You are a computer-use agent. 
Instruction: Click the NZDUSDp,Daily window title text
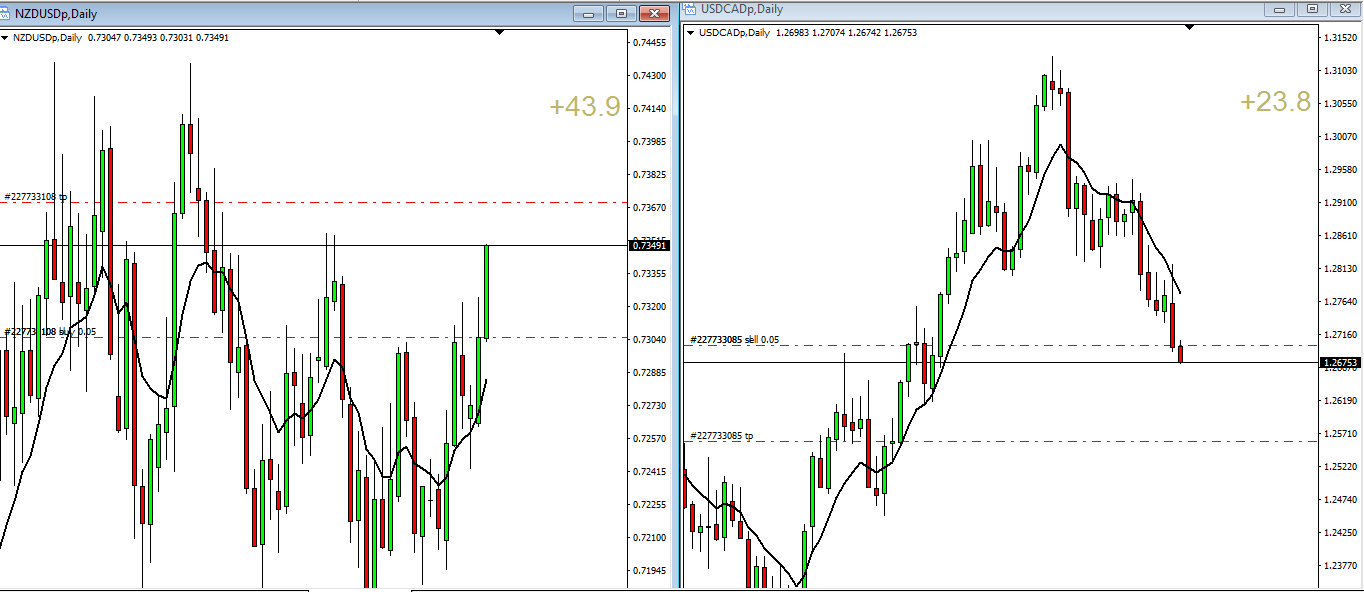point(56,13)
